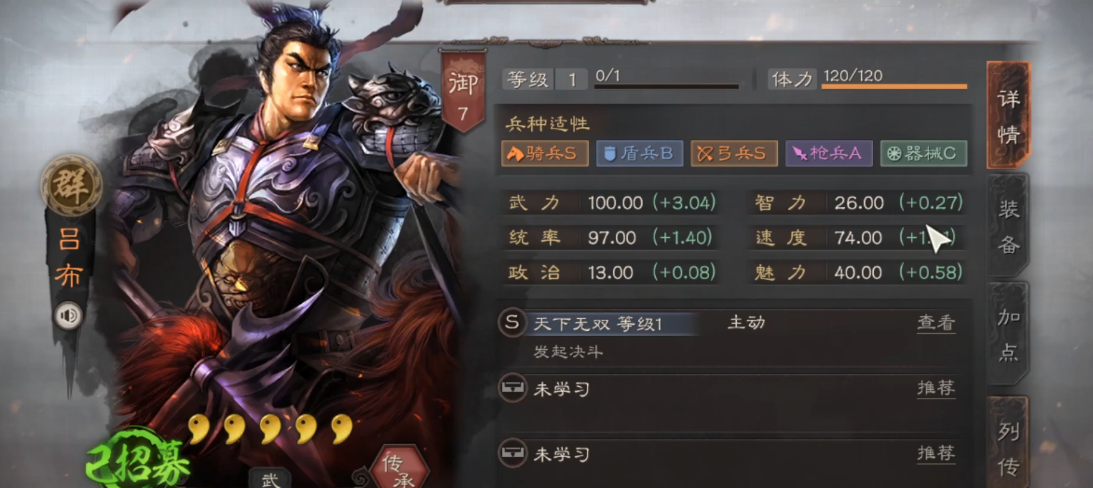This screenshot has height=488, width=1093.
Task: Select the 器械C troop aptitude tag
Action: (x=924, y=154)
